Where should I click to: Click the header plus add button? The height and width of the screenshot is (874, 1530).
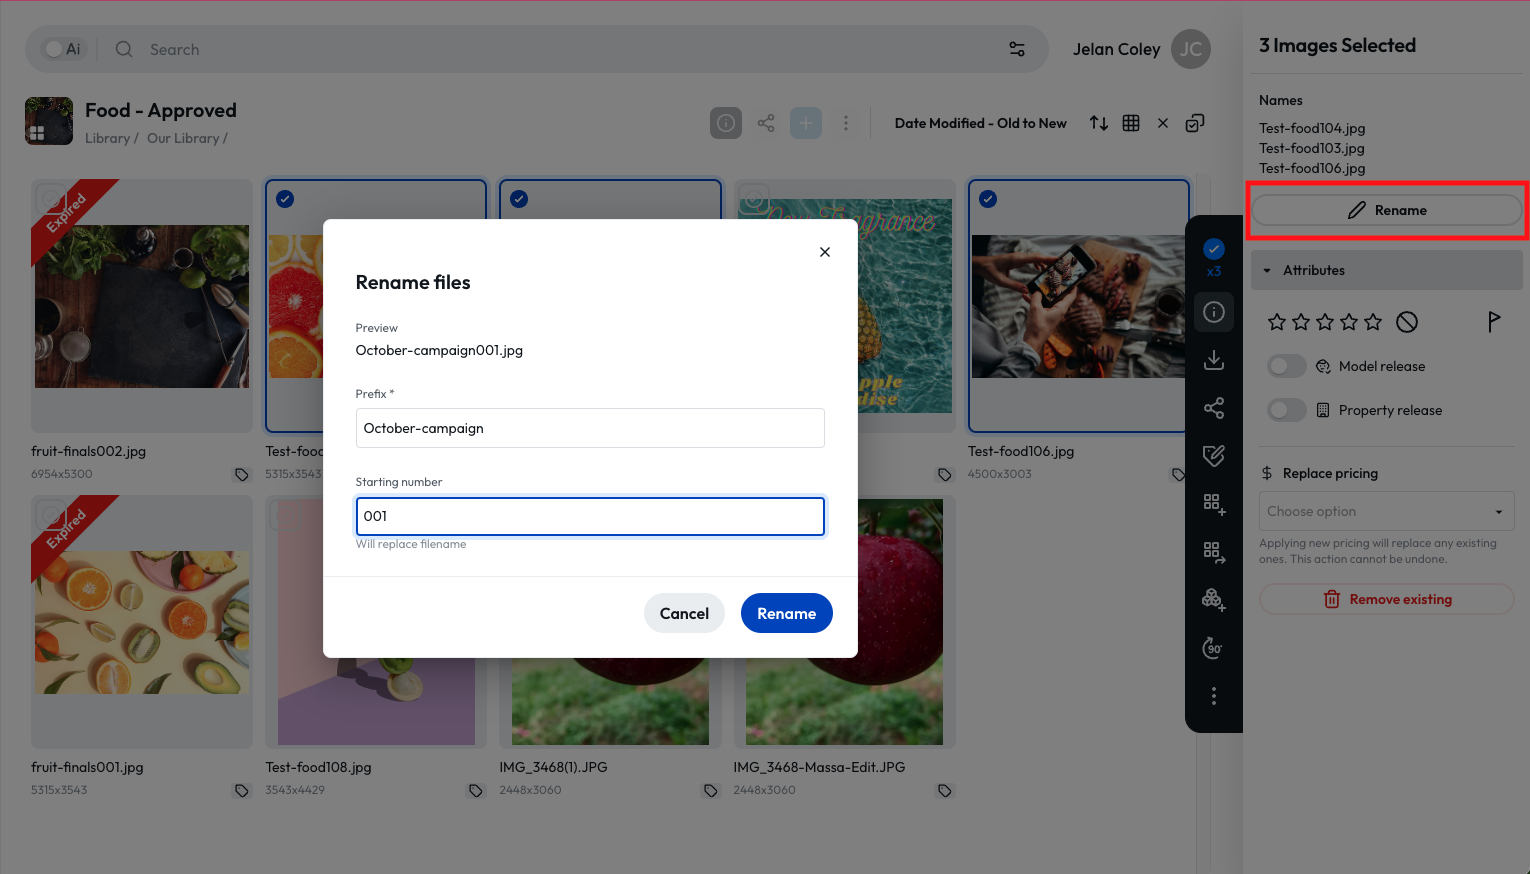pos(806,123)
